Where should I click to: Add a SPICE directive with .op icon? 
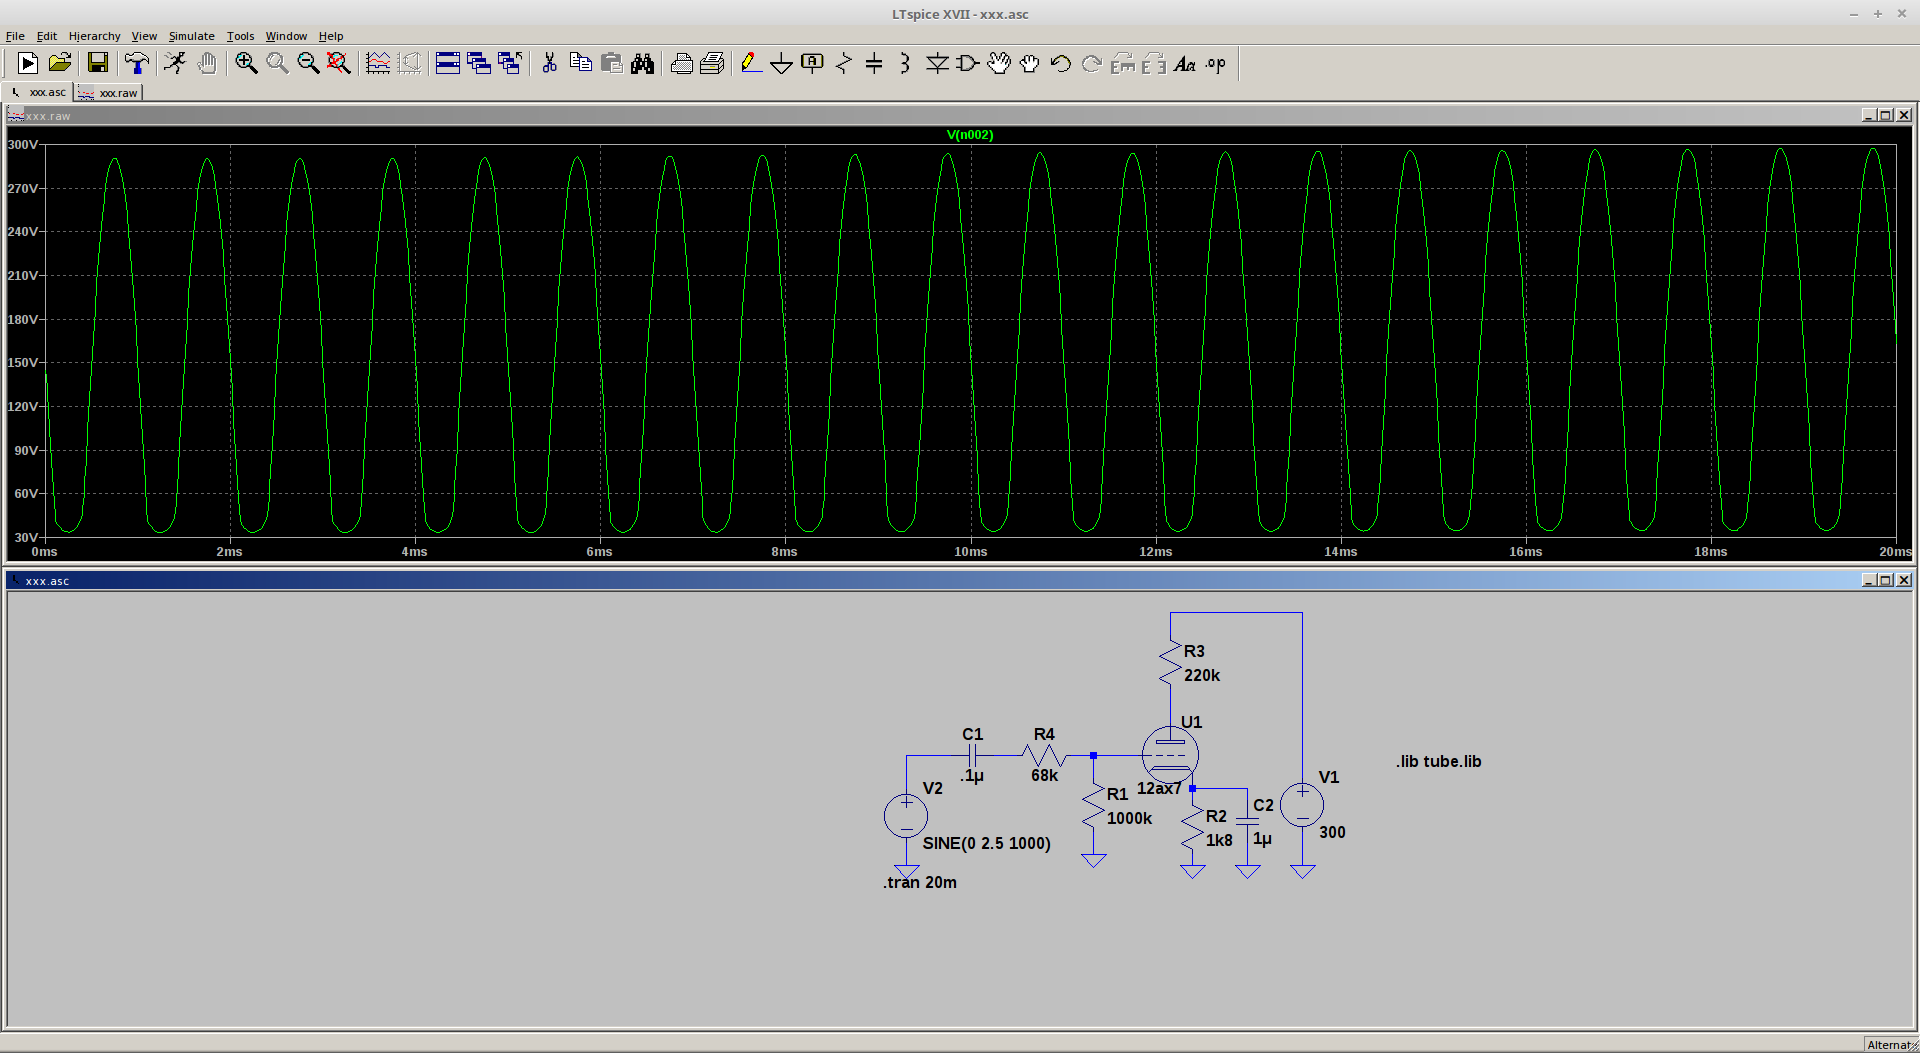click(1216, 64)
